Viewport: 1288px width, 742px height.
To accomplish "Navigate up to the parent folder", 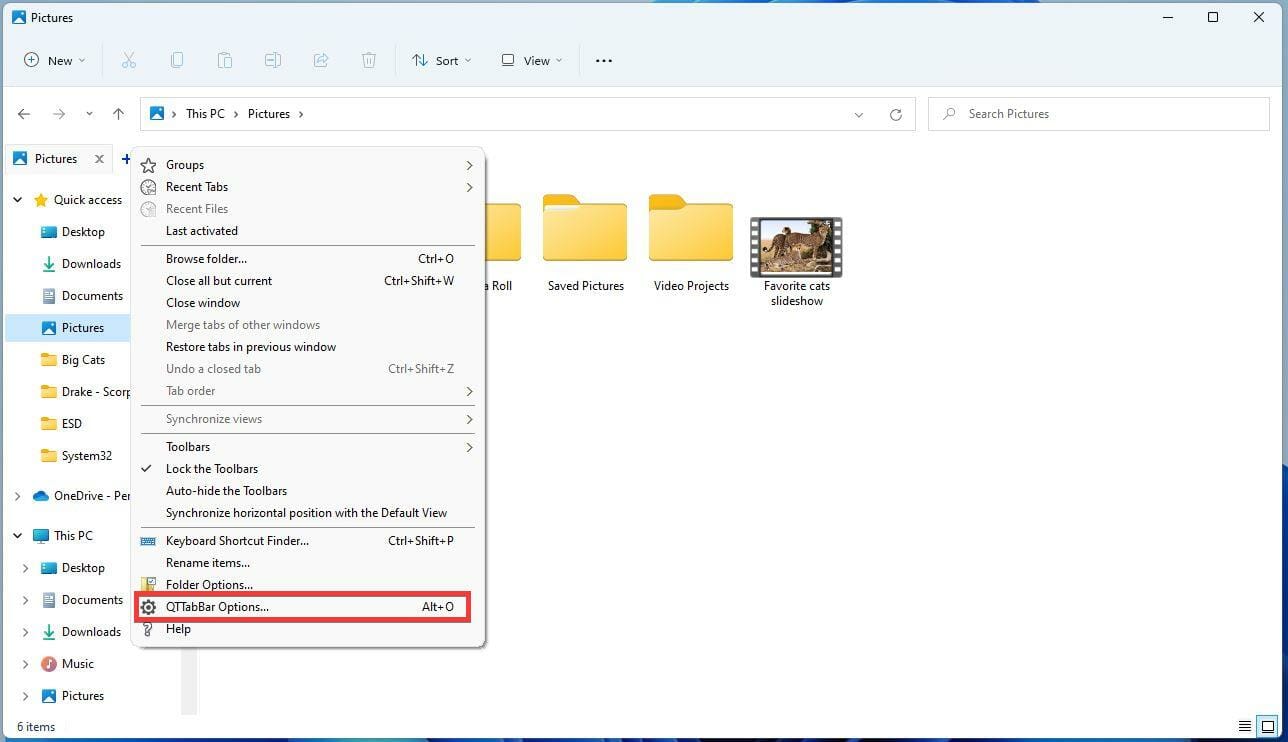I will point(118,113).
